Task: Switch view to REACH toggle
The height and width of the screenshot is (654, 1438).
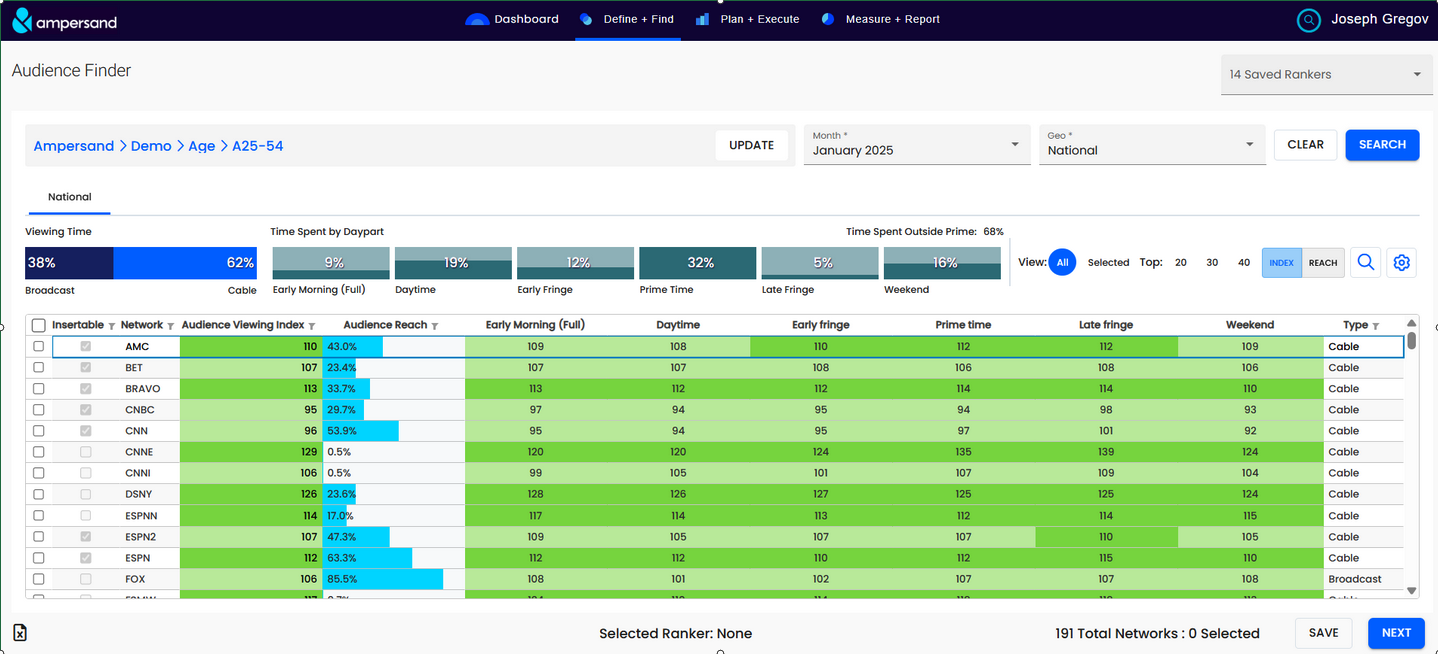Action: pyautogui.click(x=1322, y=263)
